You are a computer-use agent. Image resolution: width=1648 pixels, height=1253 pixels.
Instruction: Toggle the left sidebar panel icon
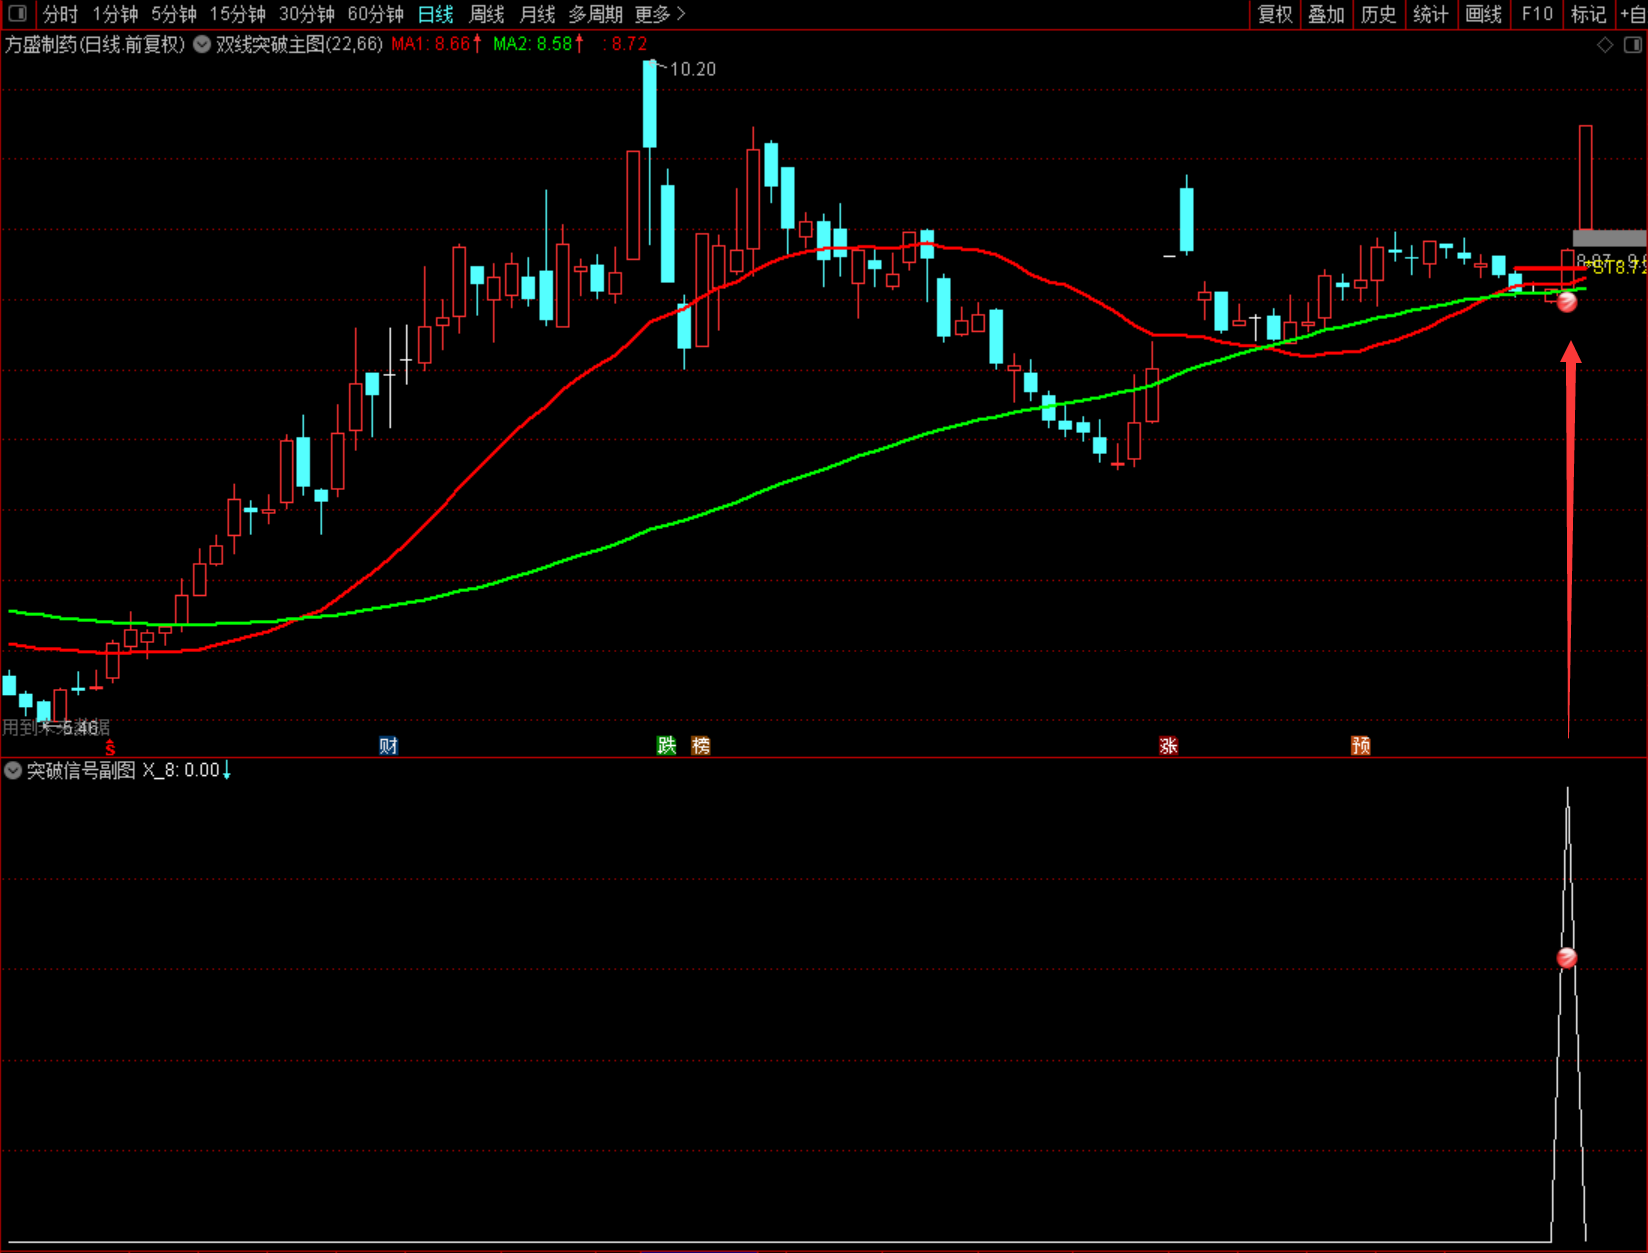click(x=17, y=14)
